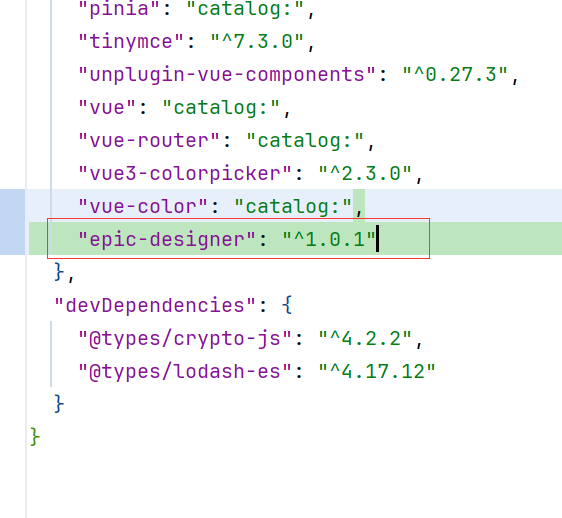Screen dimensions: 562x518
Task: Click the final closing brace of the file
Action: pyautogui.click(x=35, y=437)
